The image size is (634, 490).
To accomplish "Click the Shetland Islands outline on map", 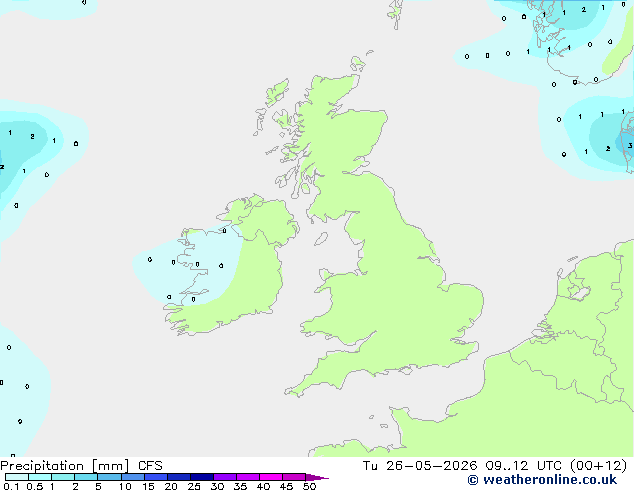I will [395, 14].
